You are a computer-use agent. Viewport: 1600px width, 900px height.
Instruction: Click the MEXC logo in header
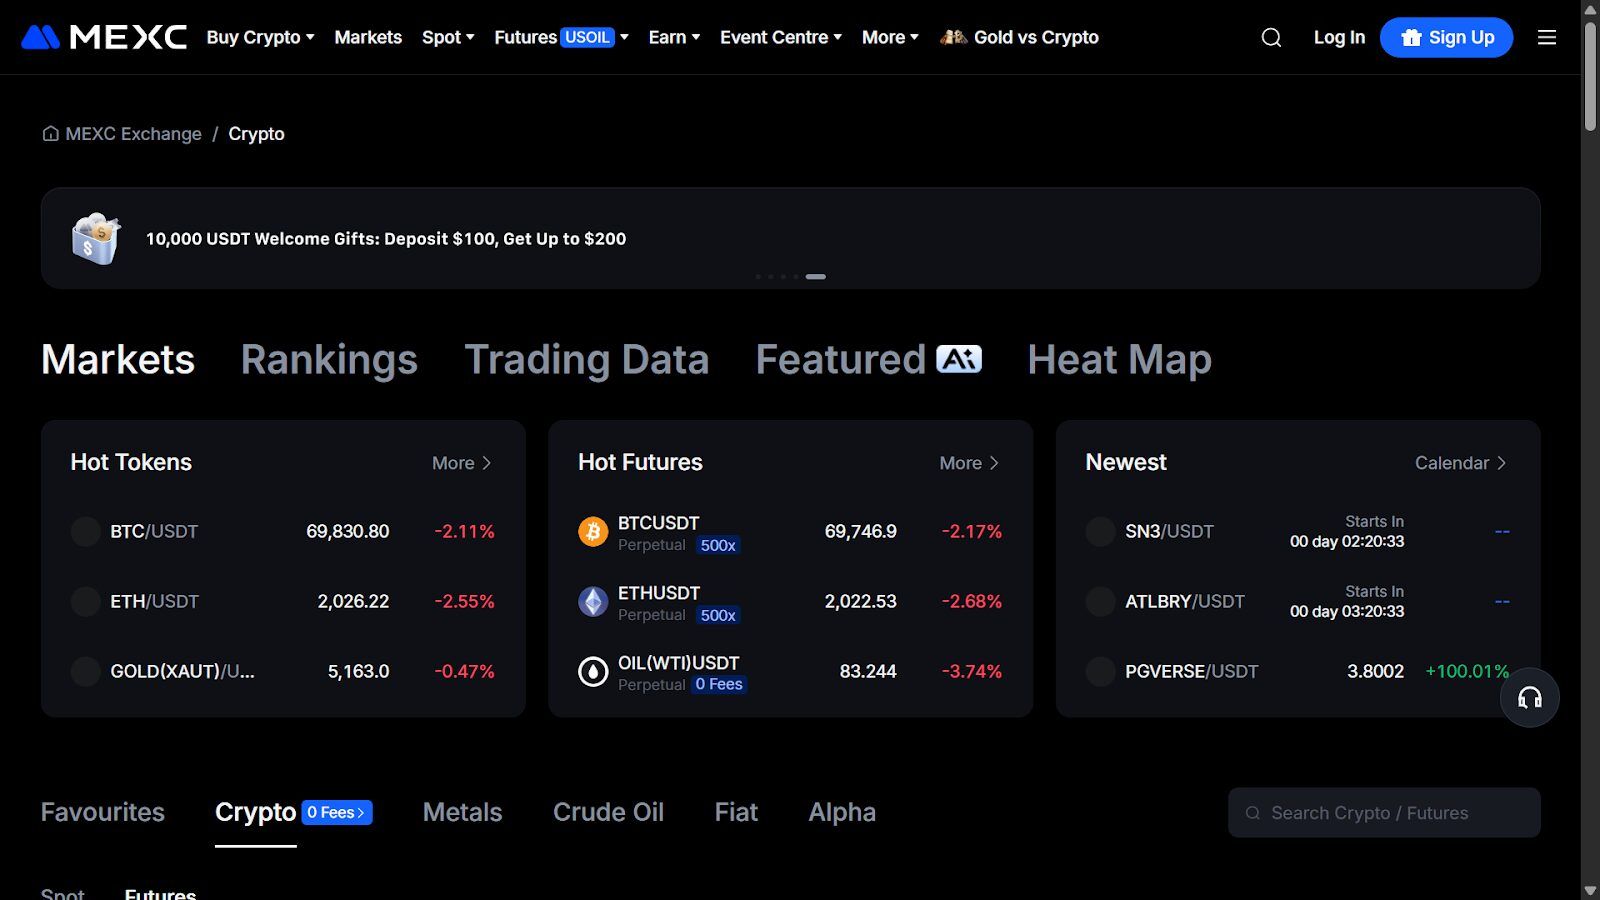tap(104, 37)
